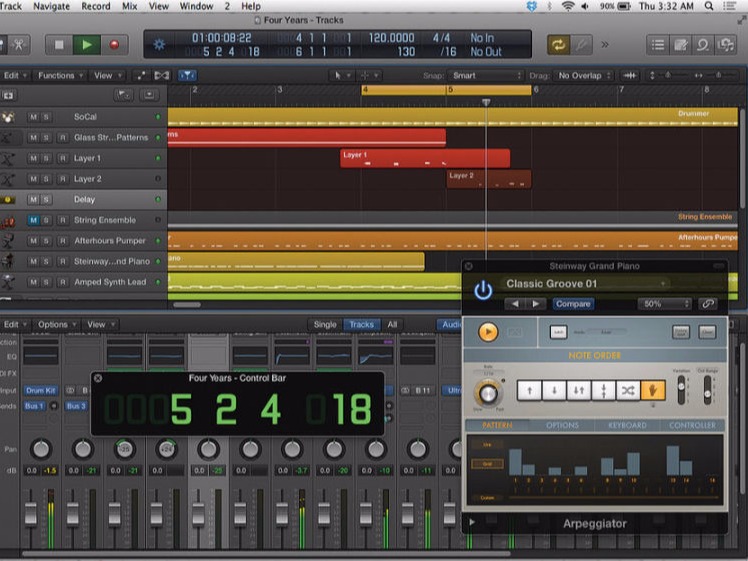Select the Layer 1 red region
748x561 pixels.
[425, 158]
